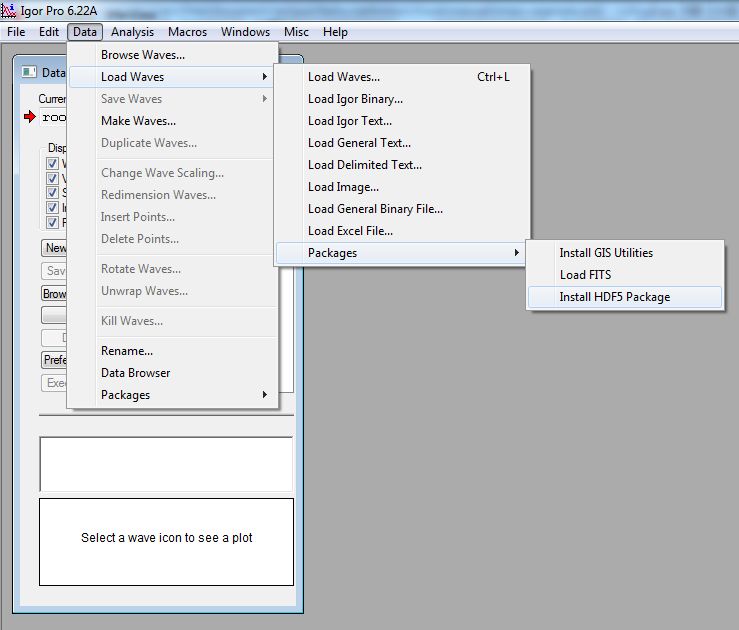Click the Igor Pro title bar icon
This screenshot has width=739, height=630.
coord(9,10)
